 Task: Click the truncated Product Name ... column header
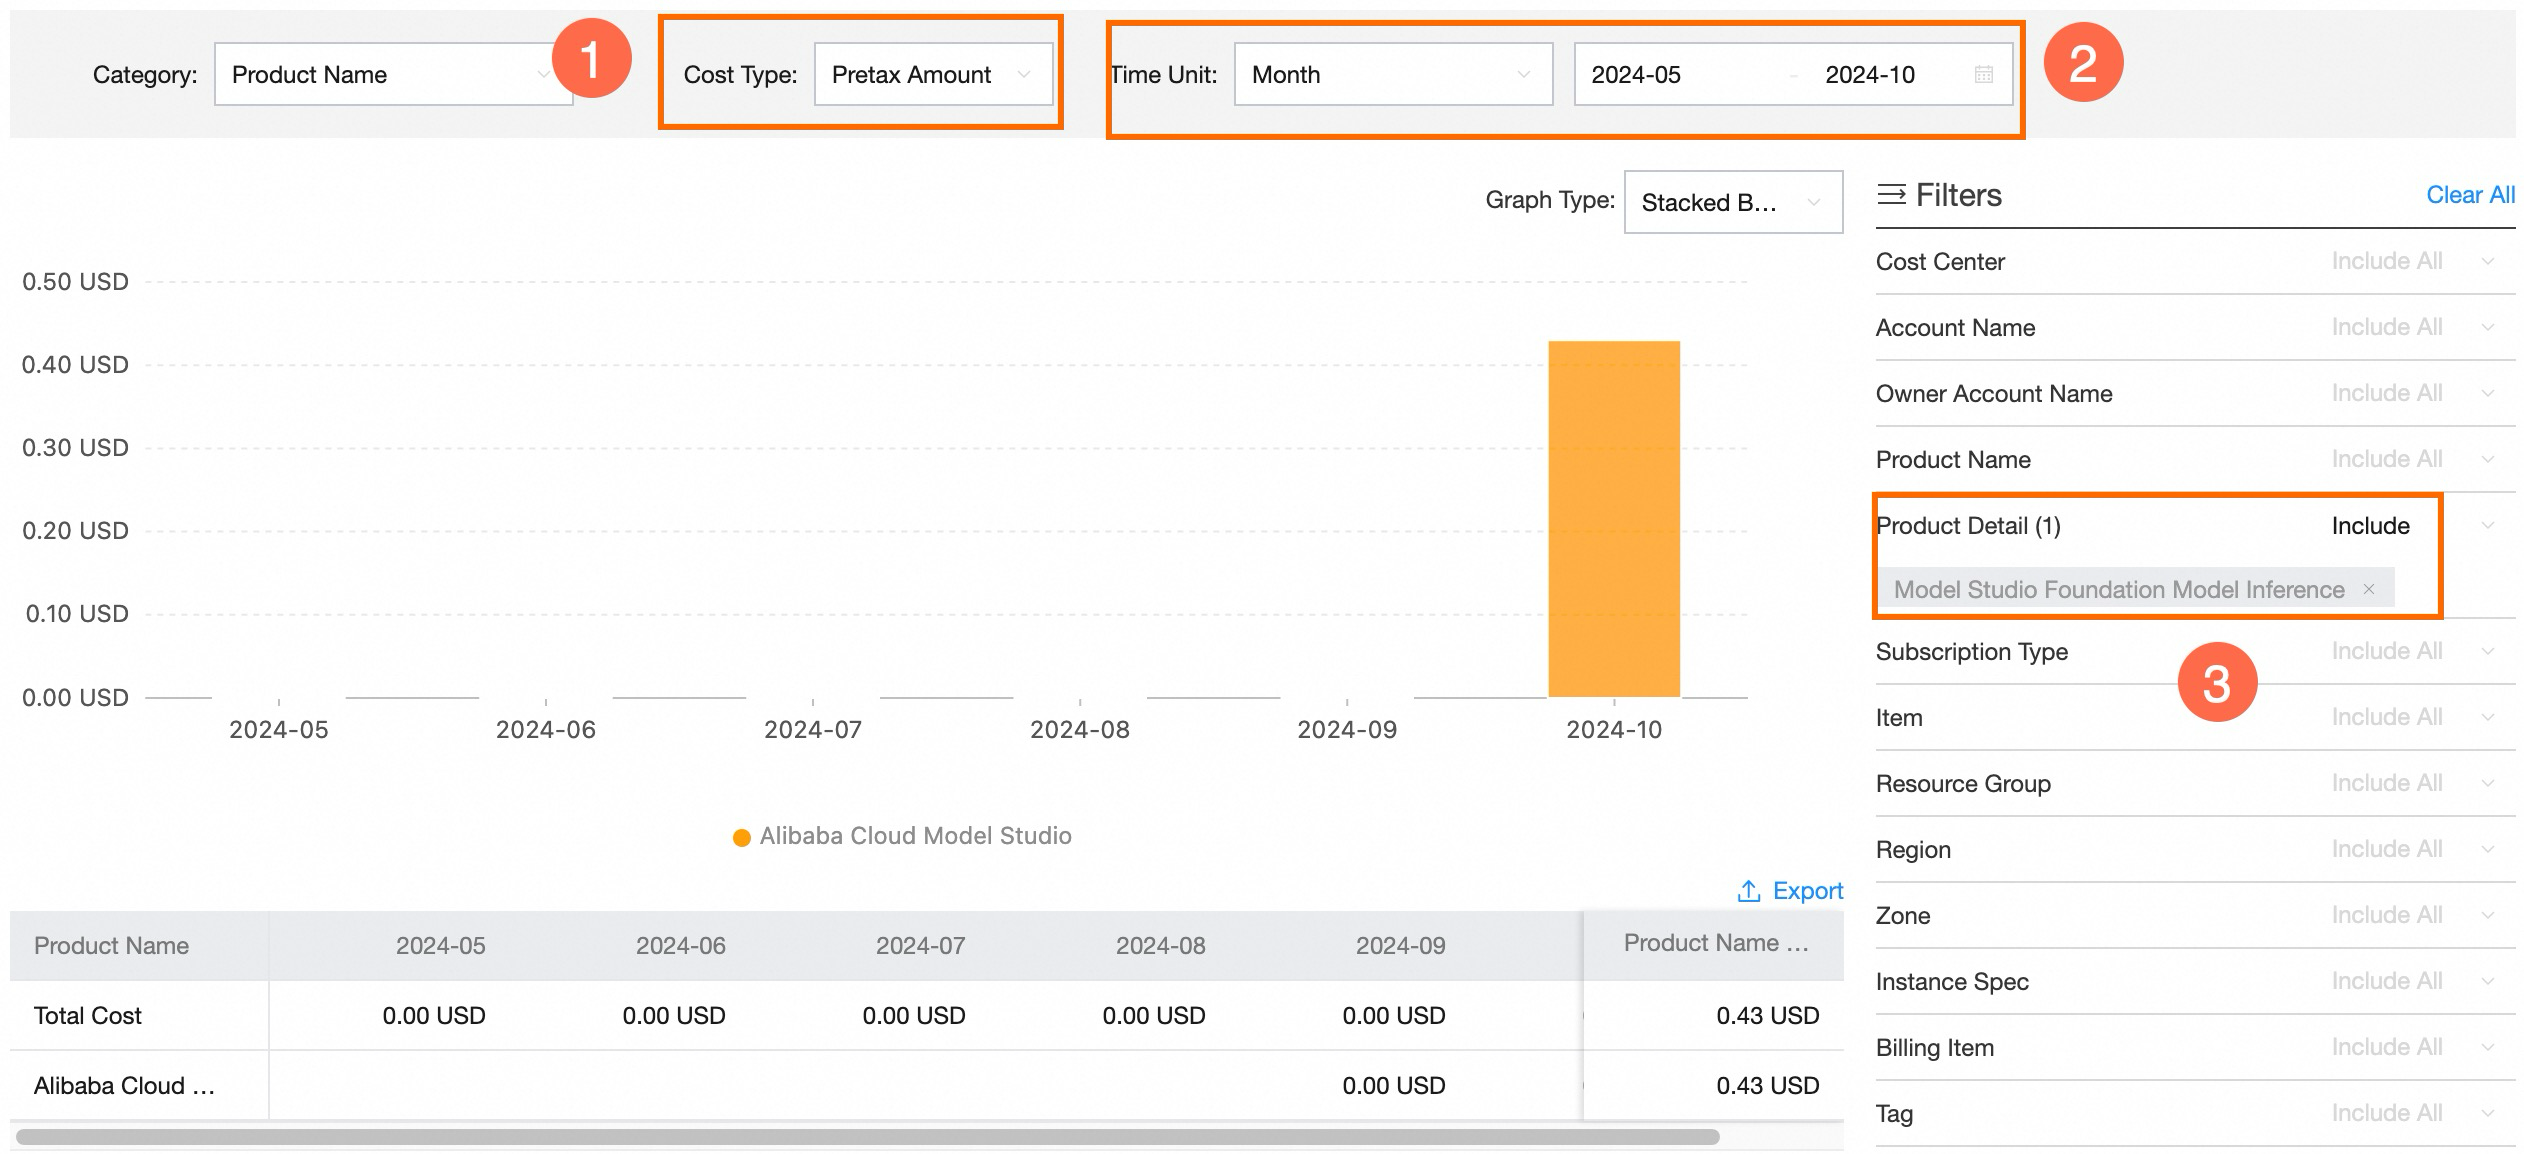(1716, 943)
